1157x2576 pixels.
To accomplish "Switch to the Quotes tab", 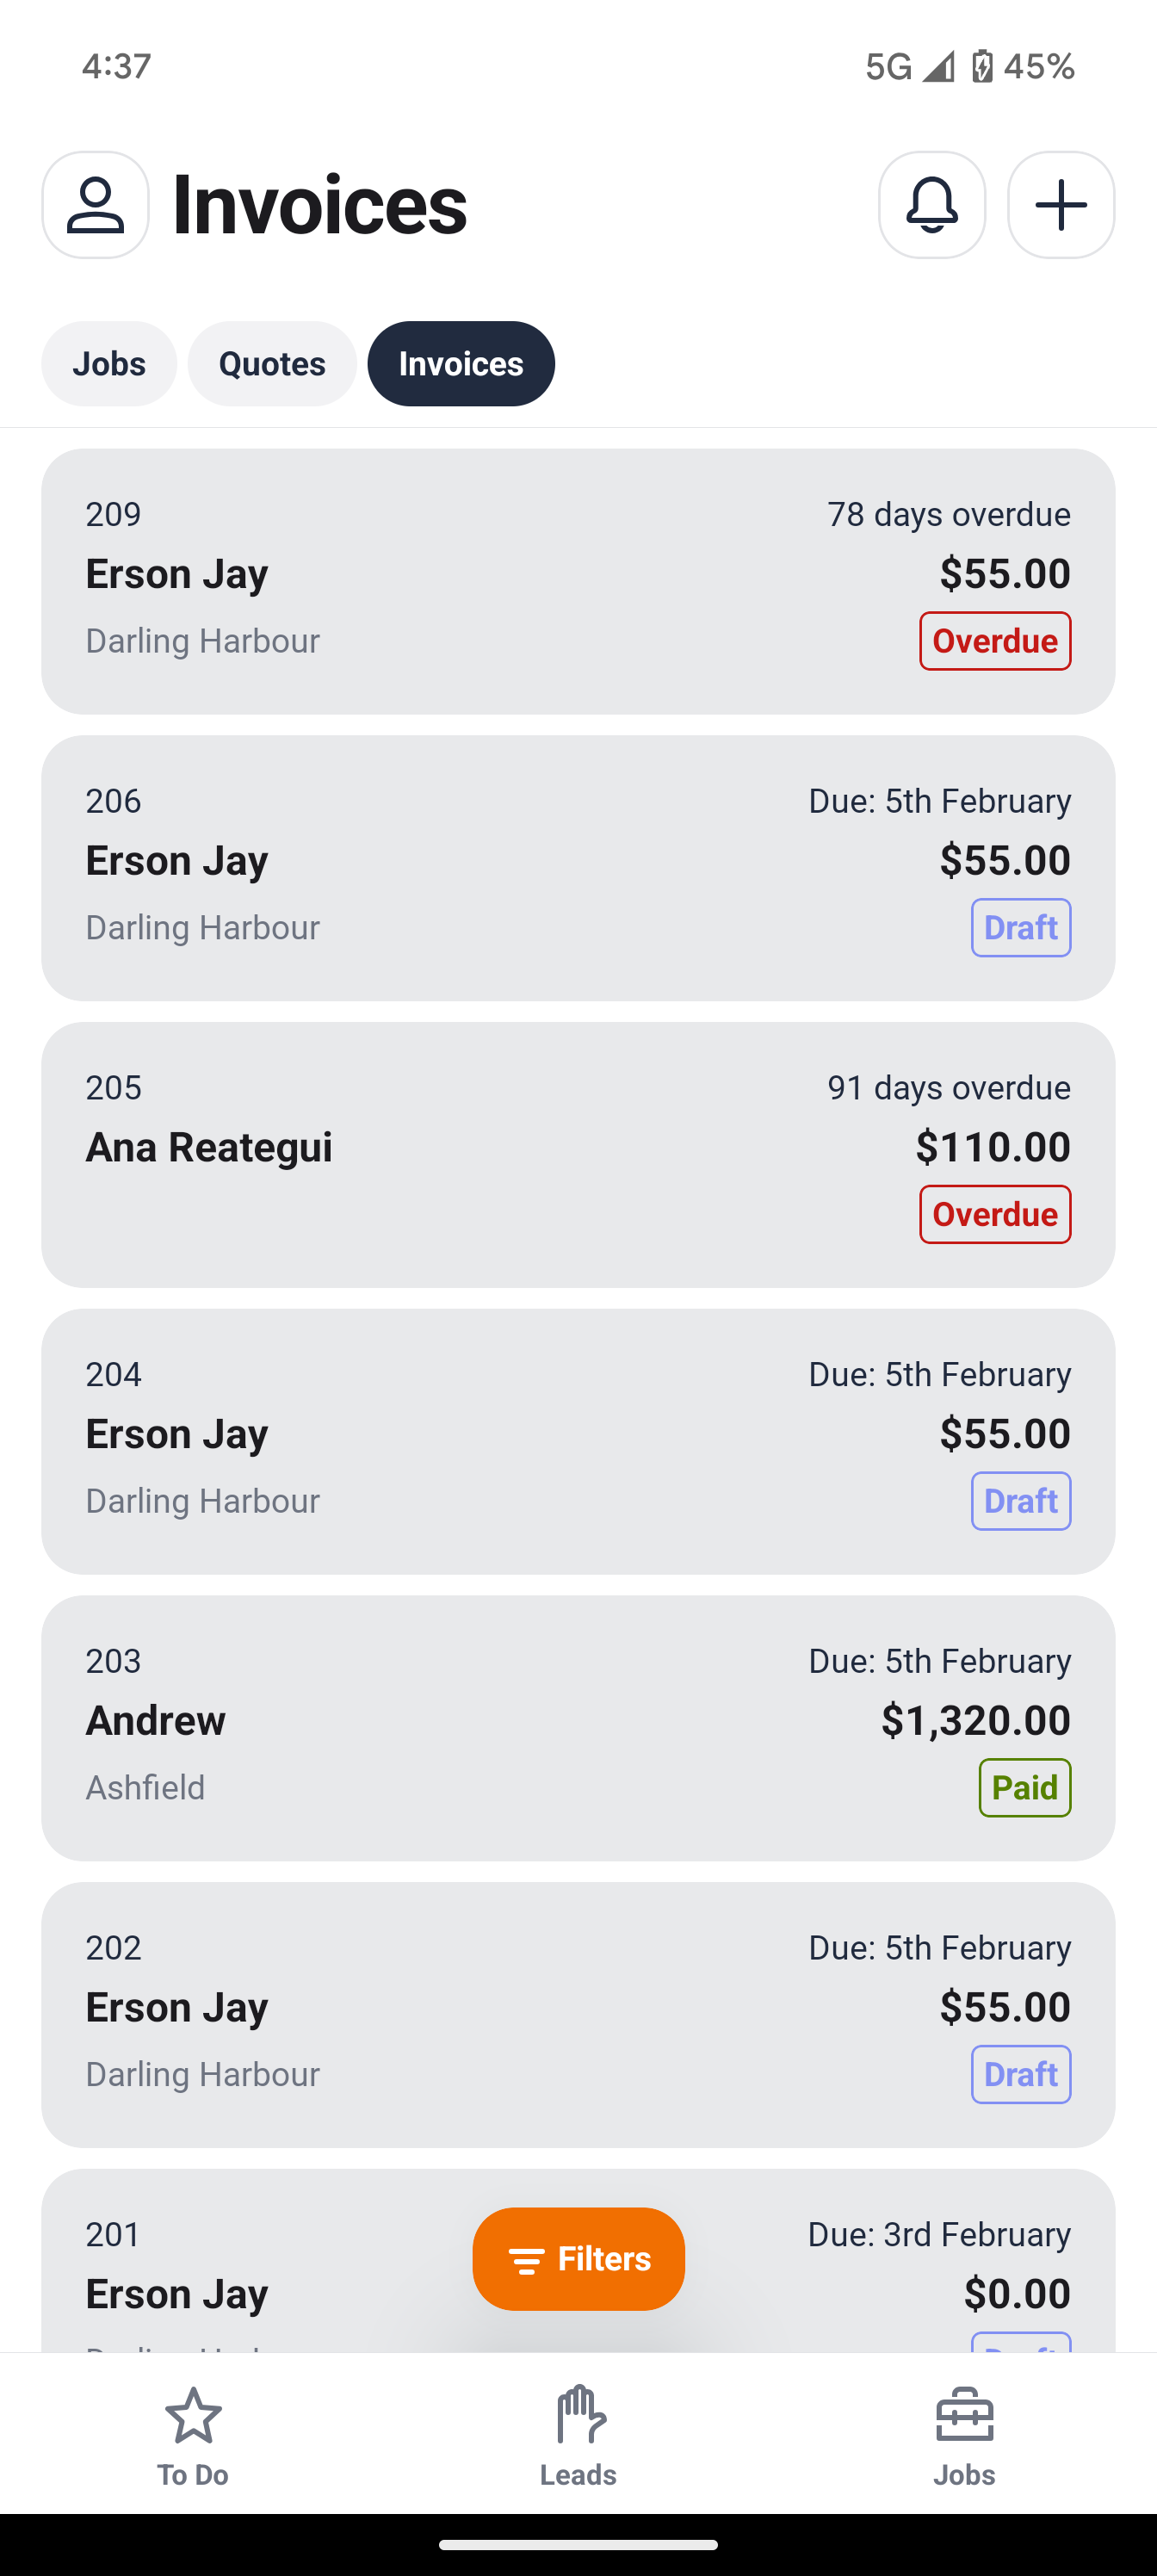I will point(272,364).
